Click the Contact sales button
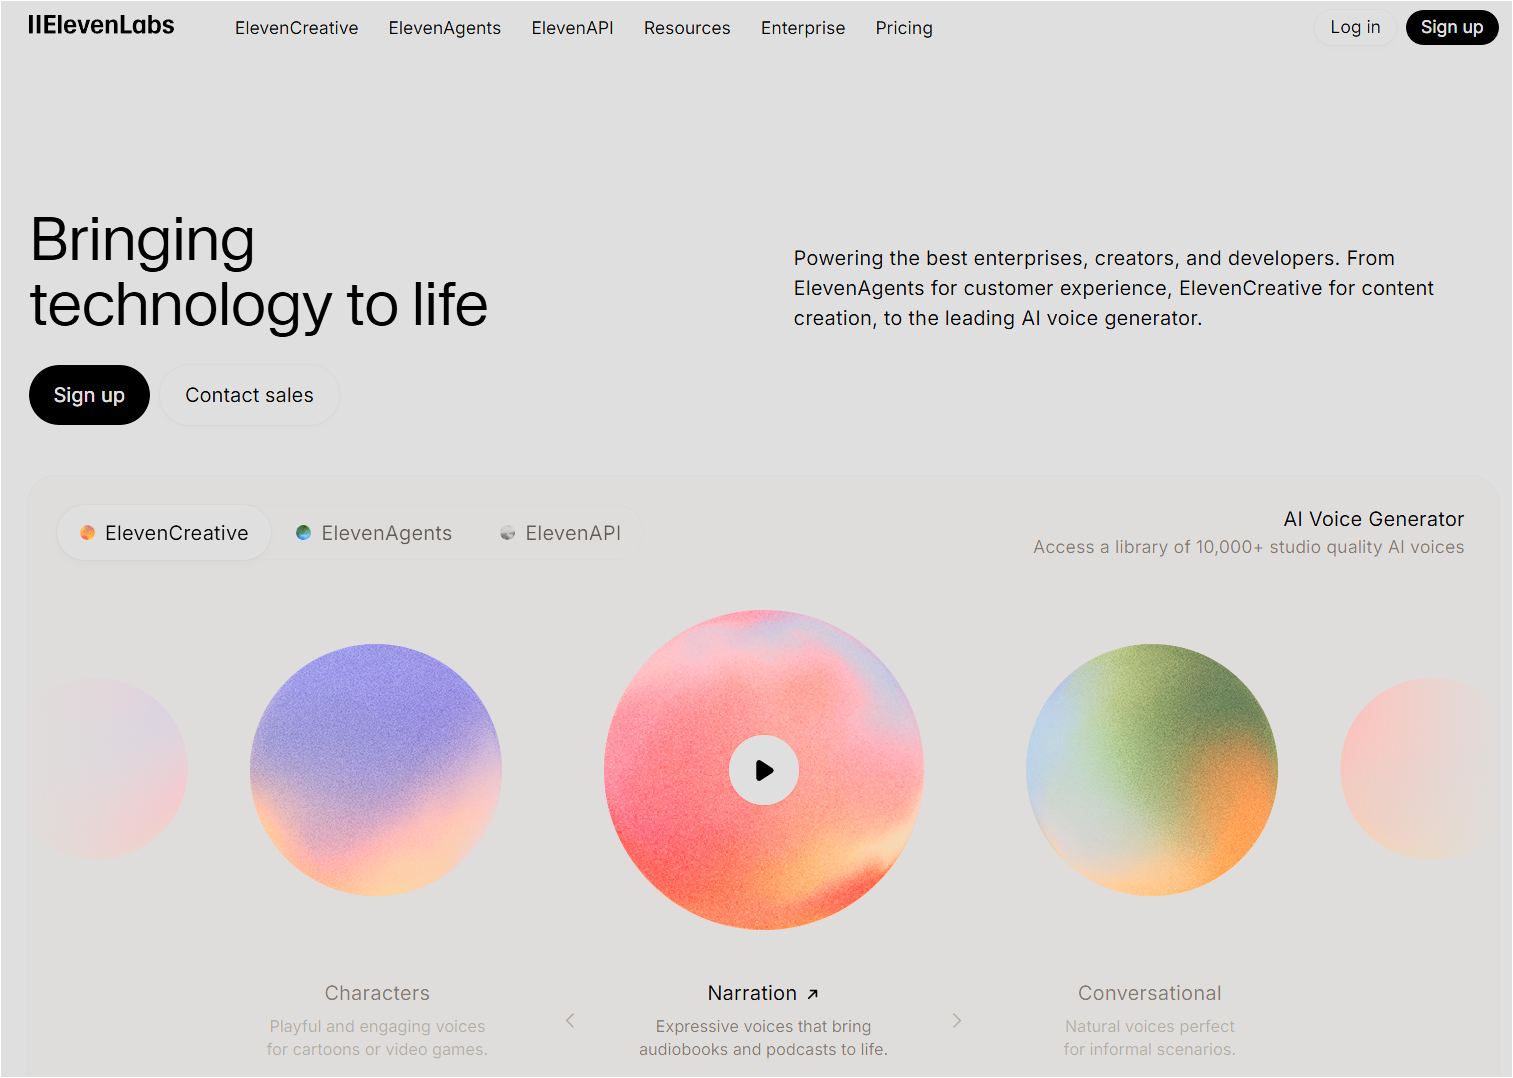Screen dimensions: 1513x1078 [249, 395]
